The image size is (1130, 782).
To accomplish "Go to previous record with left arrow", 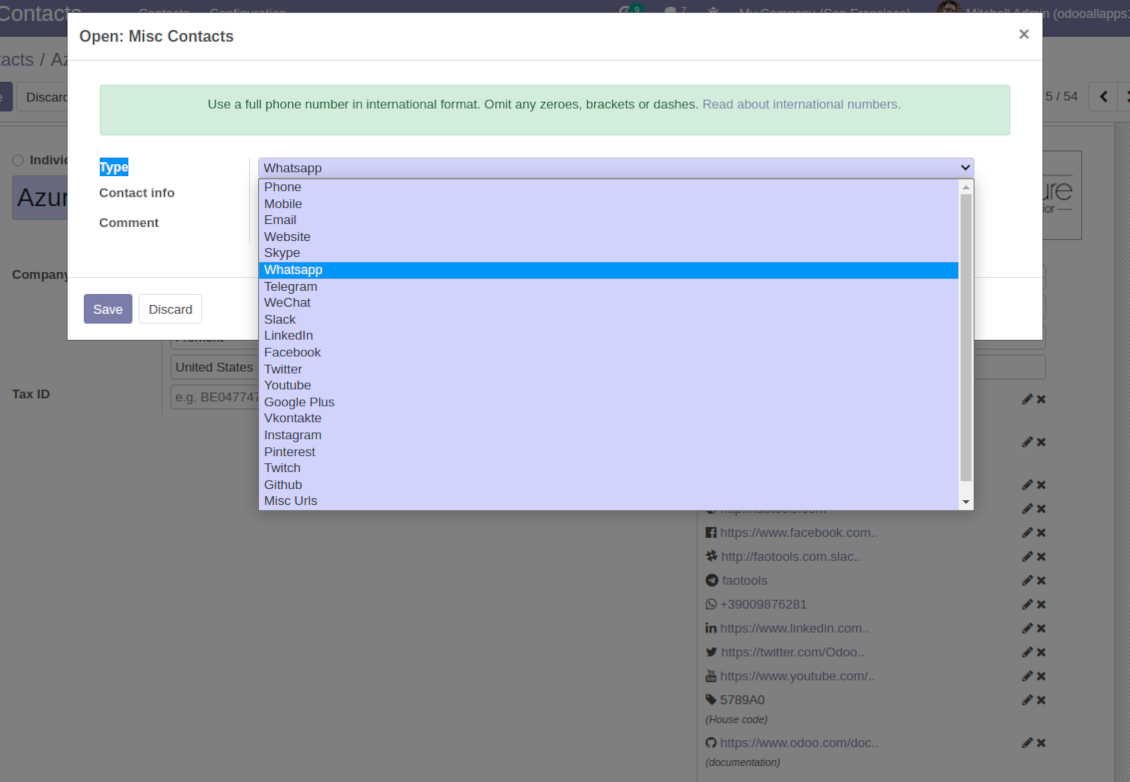I will tap(1103, 97).
